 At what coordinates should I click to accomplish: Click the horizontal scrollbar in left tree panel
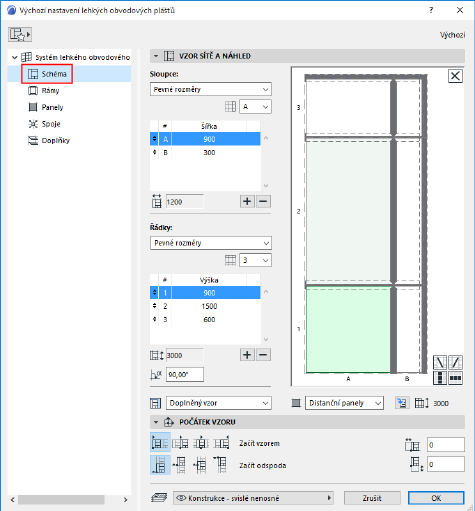pyautogui.click(x=61, y=499)
